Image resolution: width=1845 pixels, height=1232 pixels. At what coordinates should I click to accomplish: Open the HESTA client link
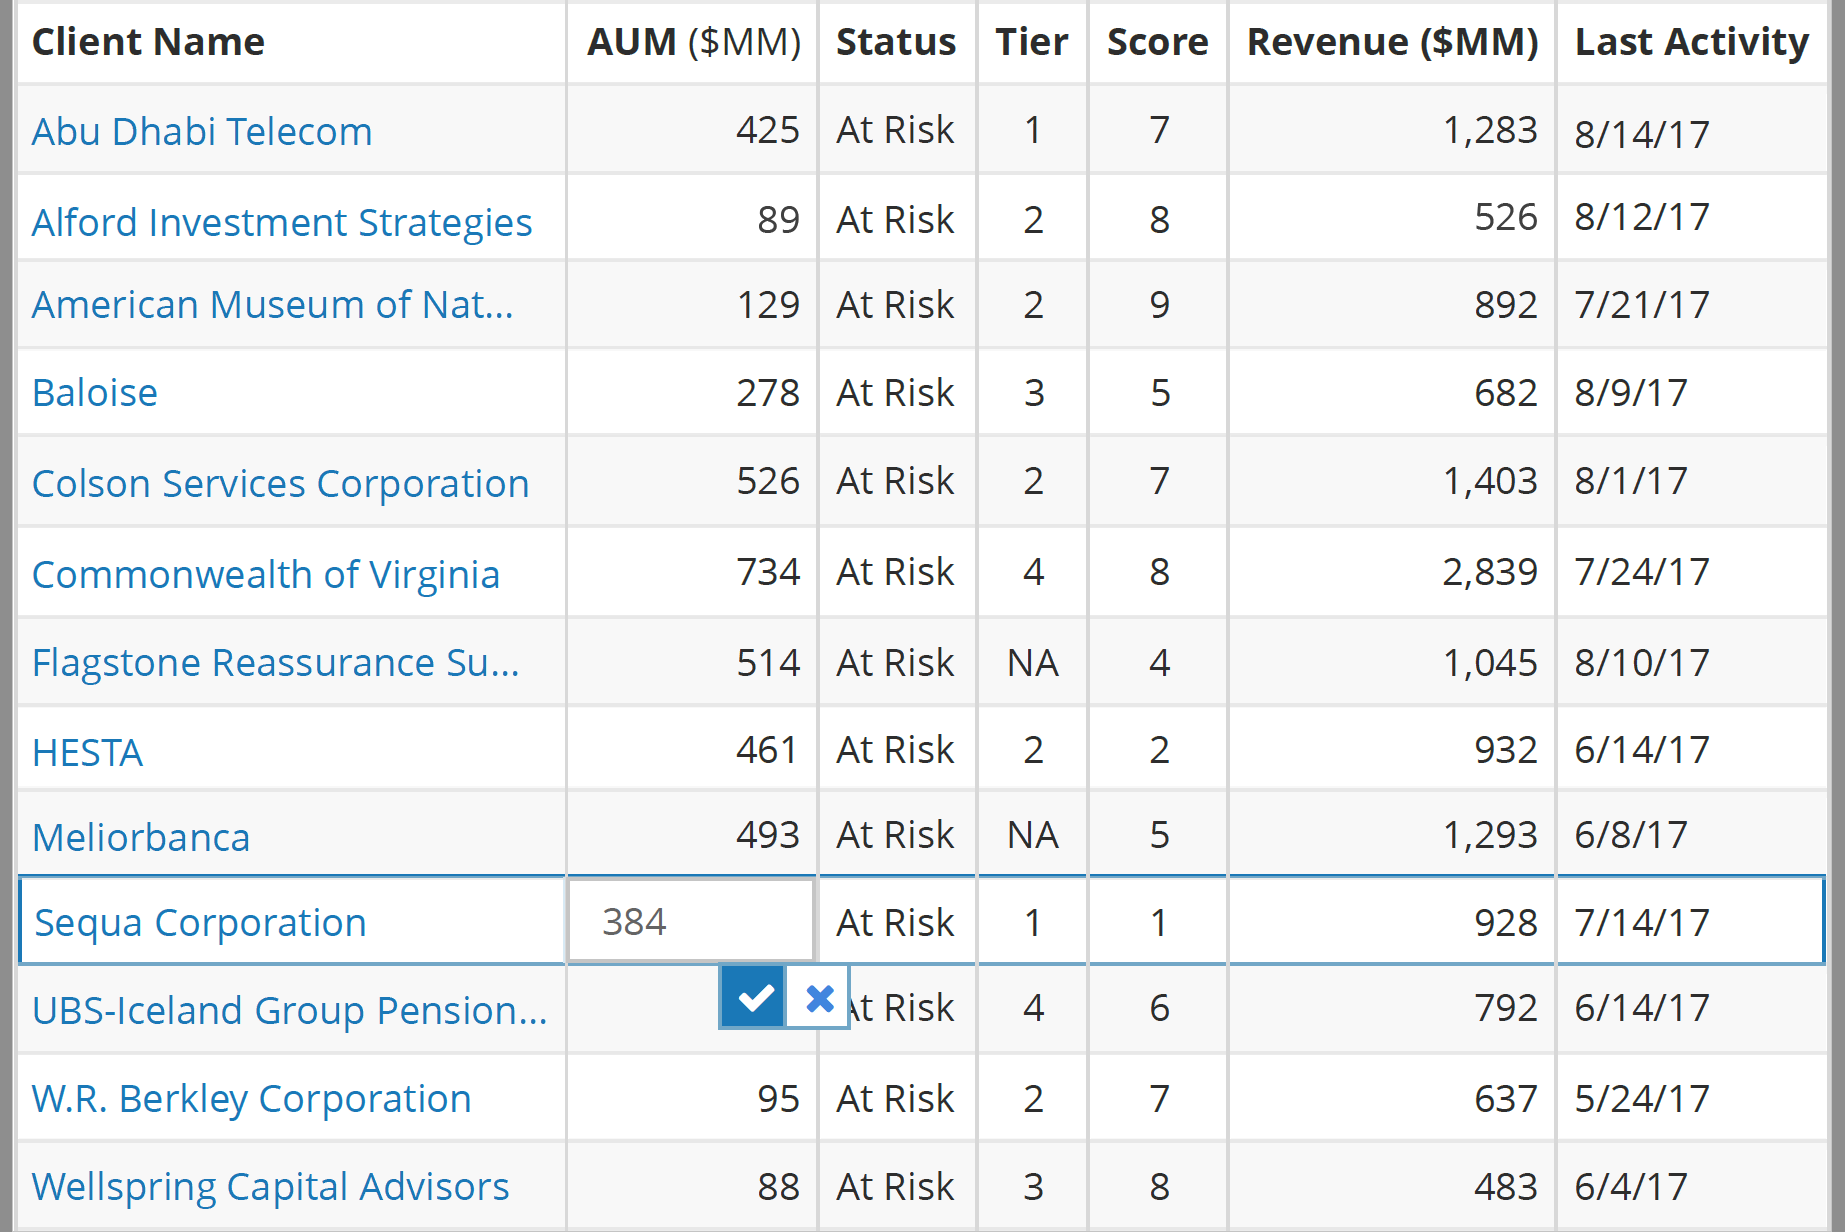[x=88, y=752]
